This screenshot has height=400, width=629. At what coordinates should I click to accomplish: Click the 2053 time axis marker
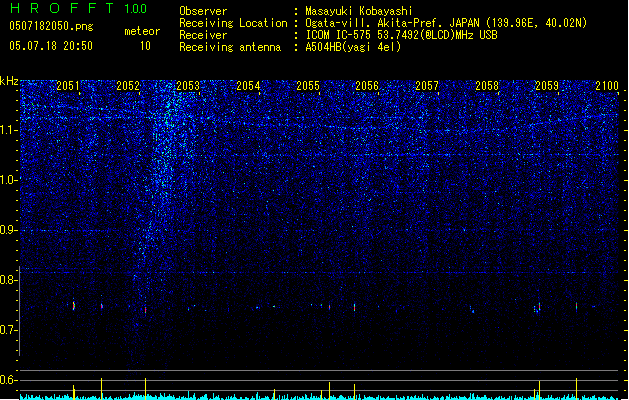click(x=188, y=85)
